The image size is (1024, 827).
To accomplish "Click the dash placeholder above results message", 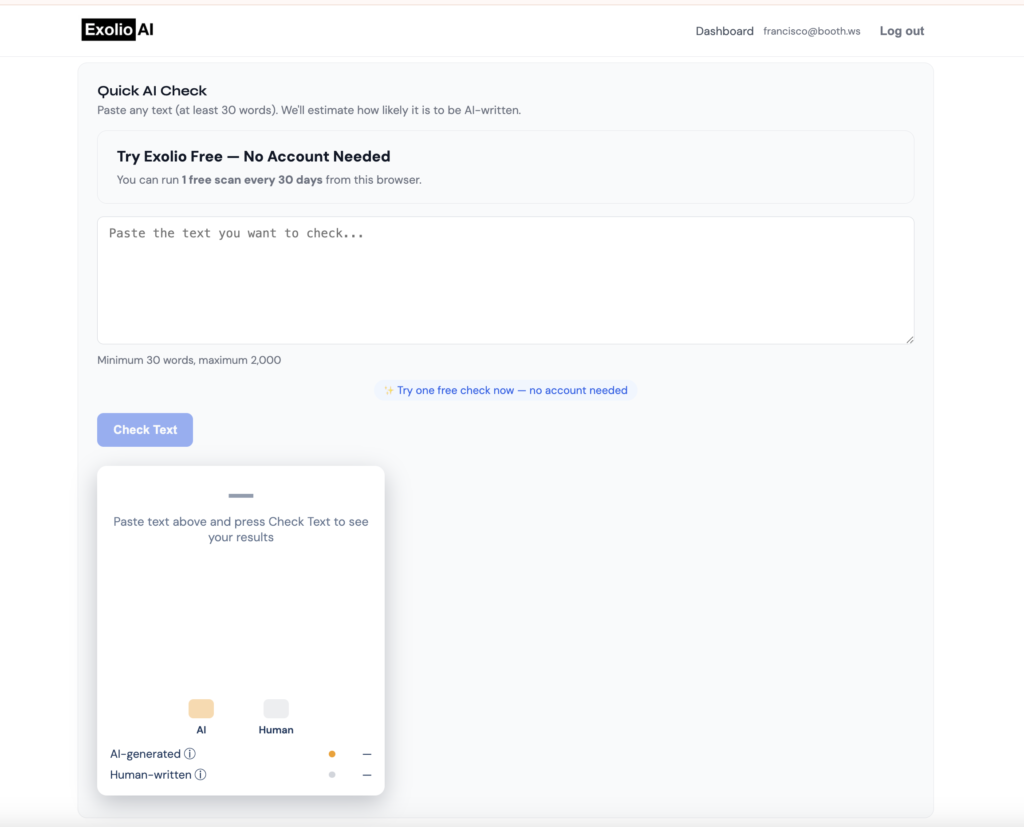I will pos(241,496).
